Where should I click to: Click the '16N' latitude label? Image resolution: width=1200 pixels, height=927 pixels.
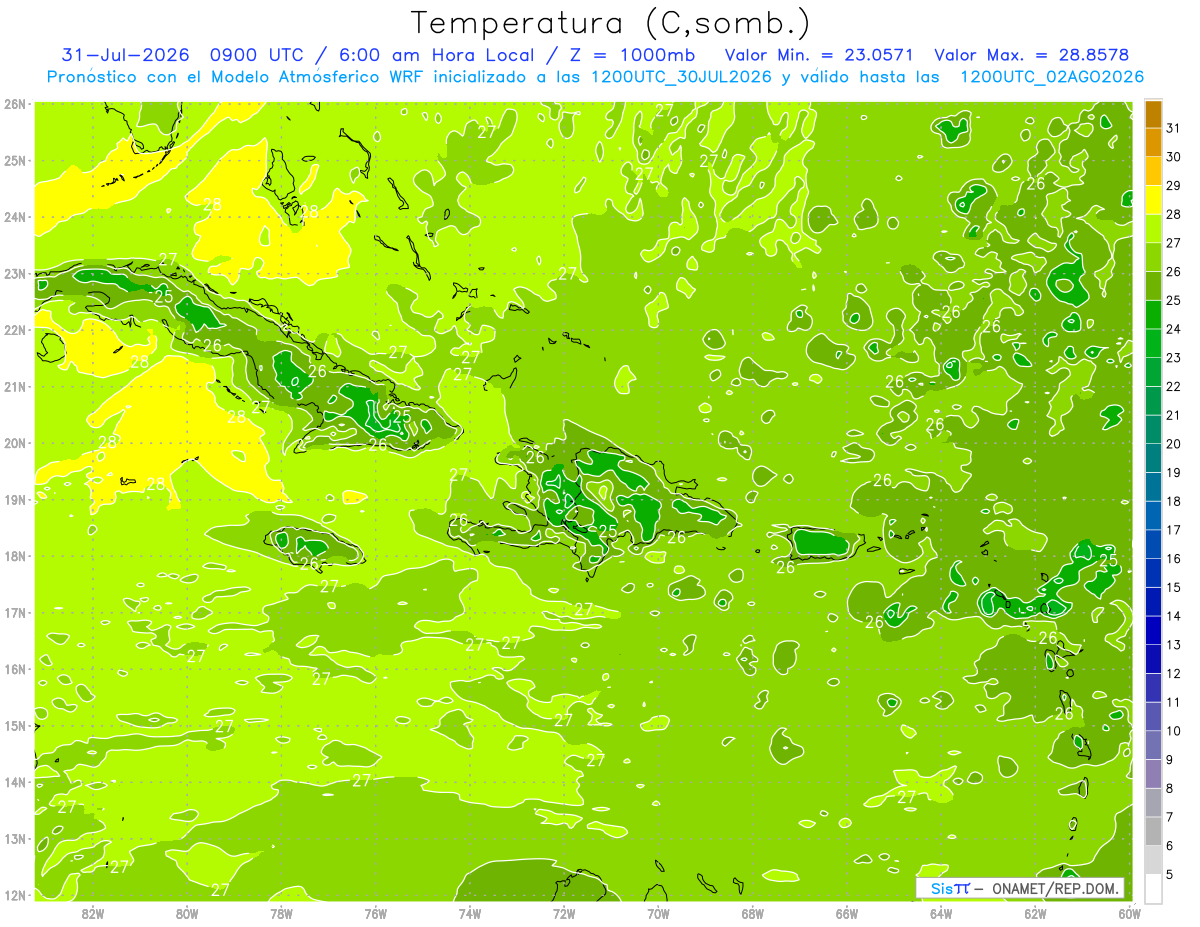click(x=15, y=669)
